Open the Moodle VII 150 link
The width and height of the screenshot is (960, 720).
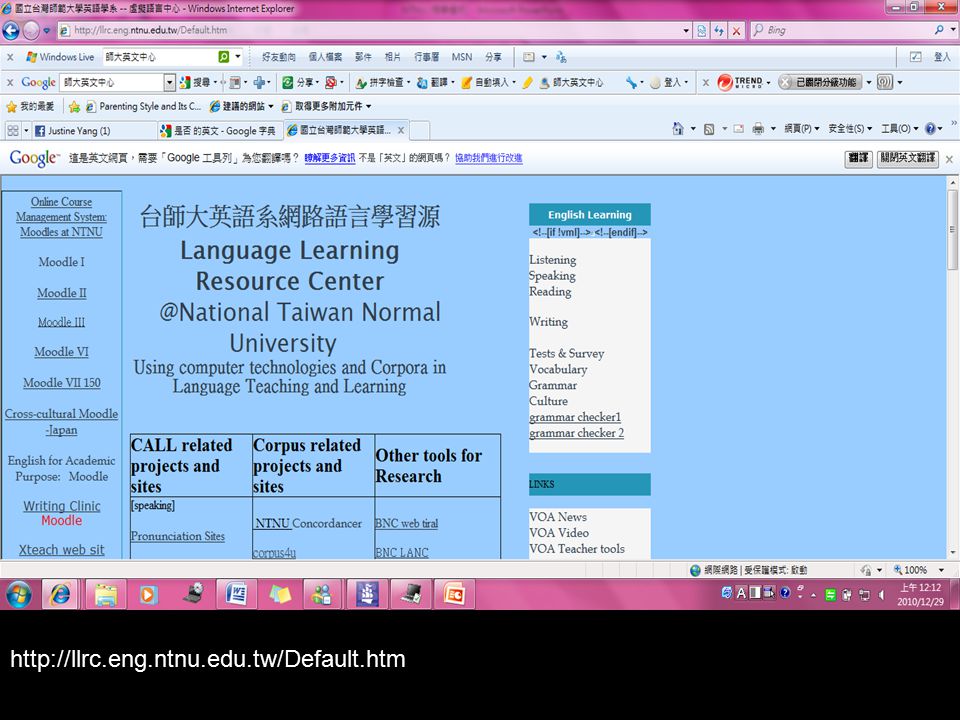coord(61,383)
